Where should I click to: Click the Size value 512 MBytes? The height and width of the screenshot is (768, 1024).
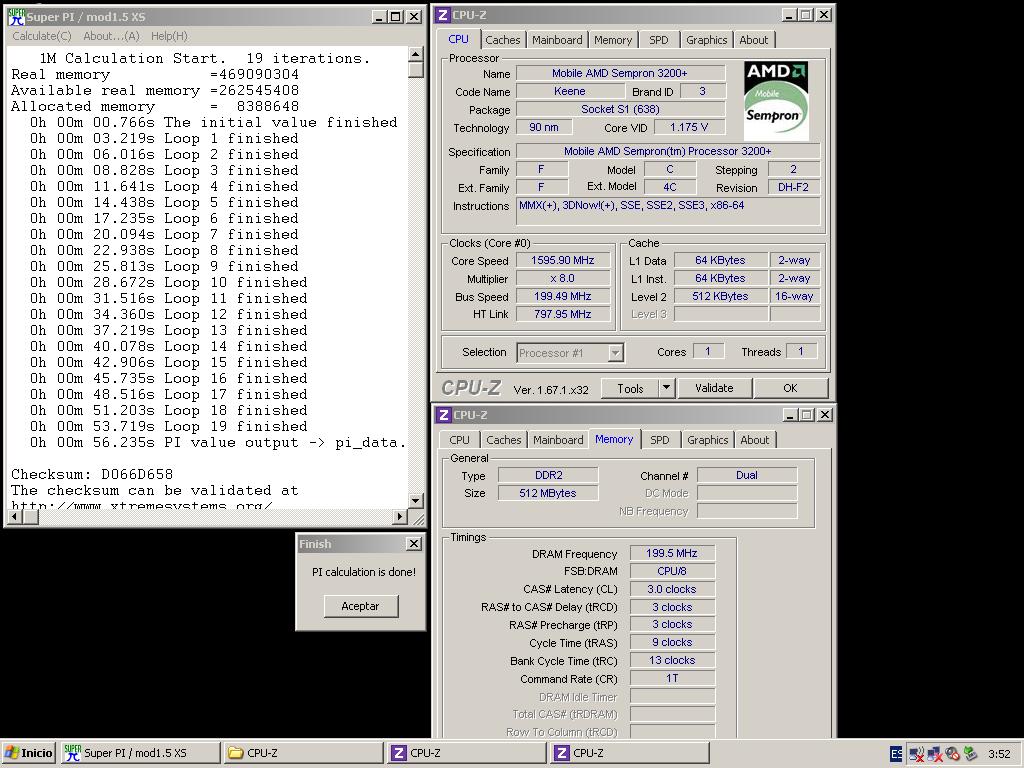pos(548,493)
